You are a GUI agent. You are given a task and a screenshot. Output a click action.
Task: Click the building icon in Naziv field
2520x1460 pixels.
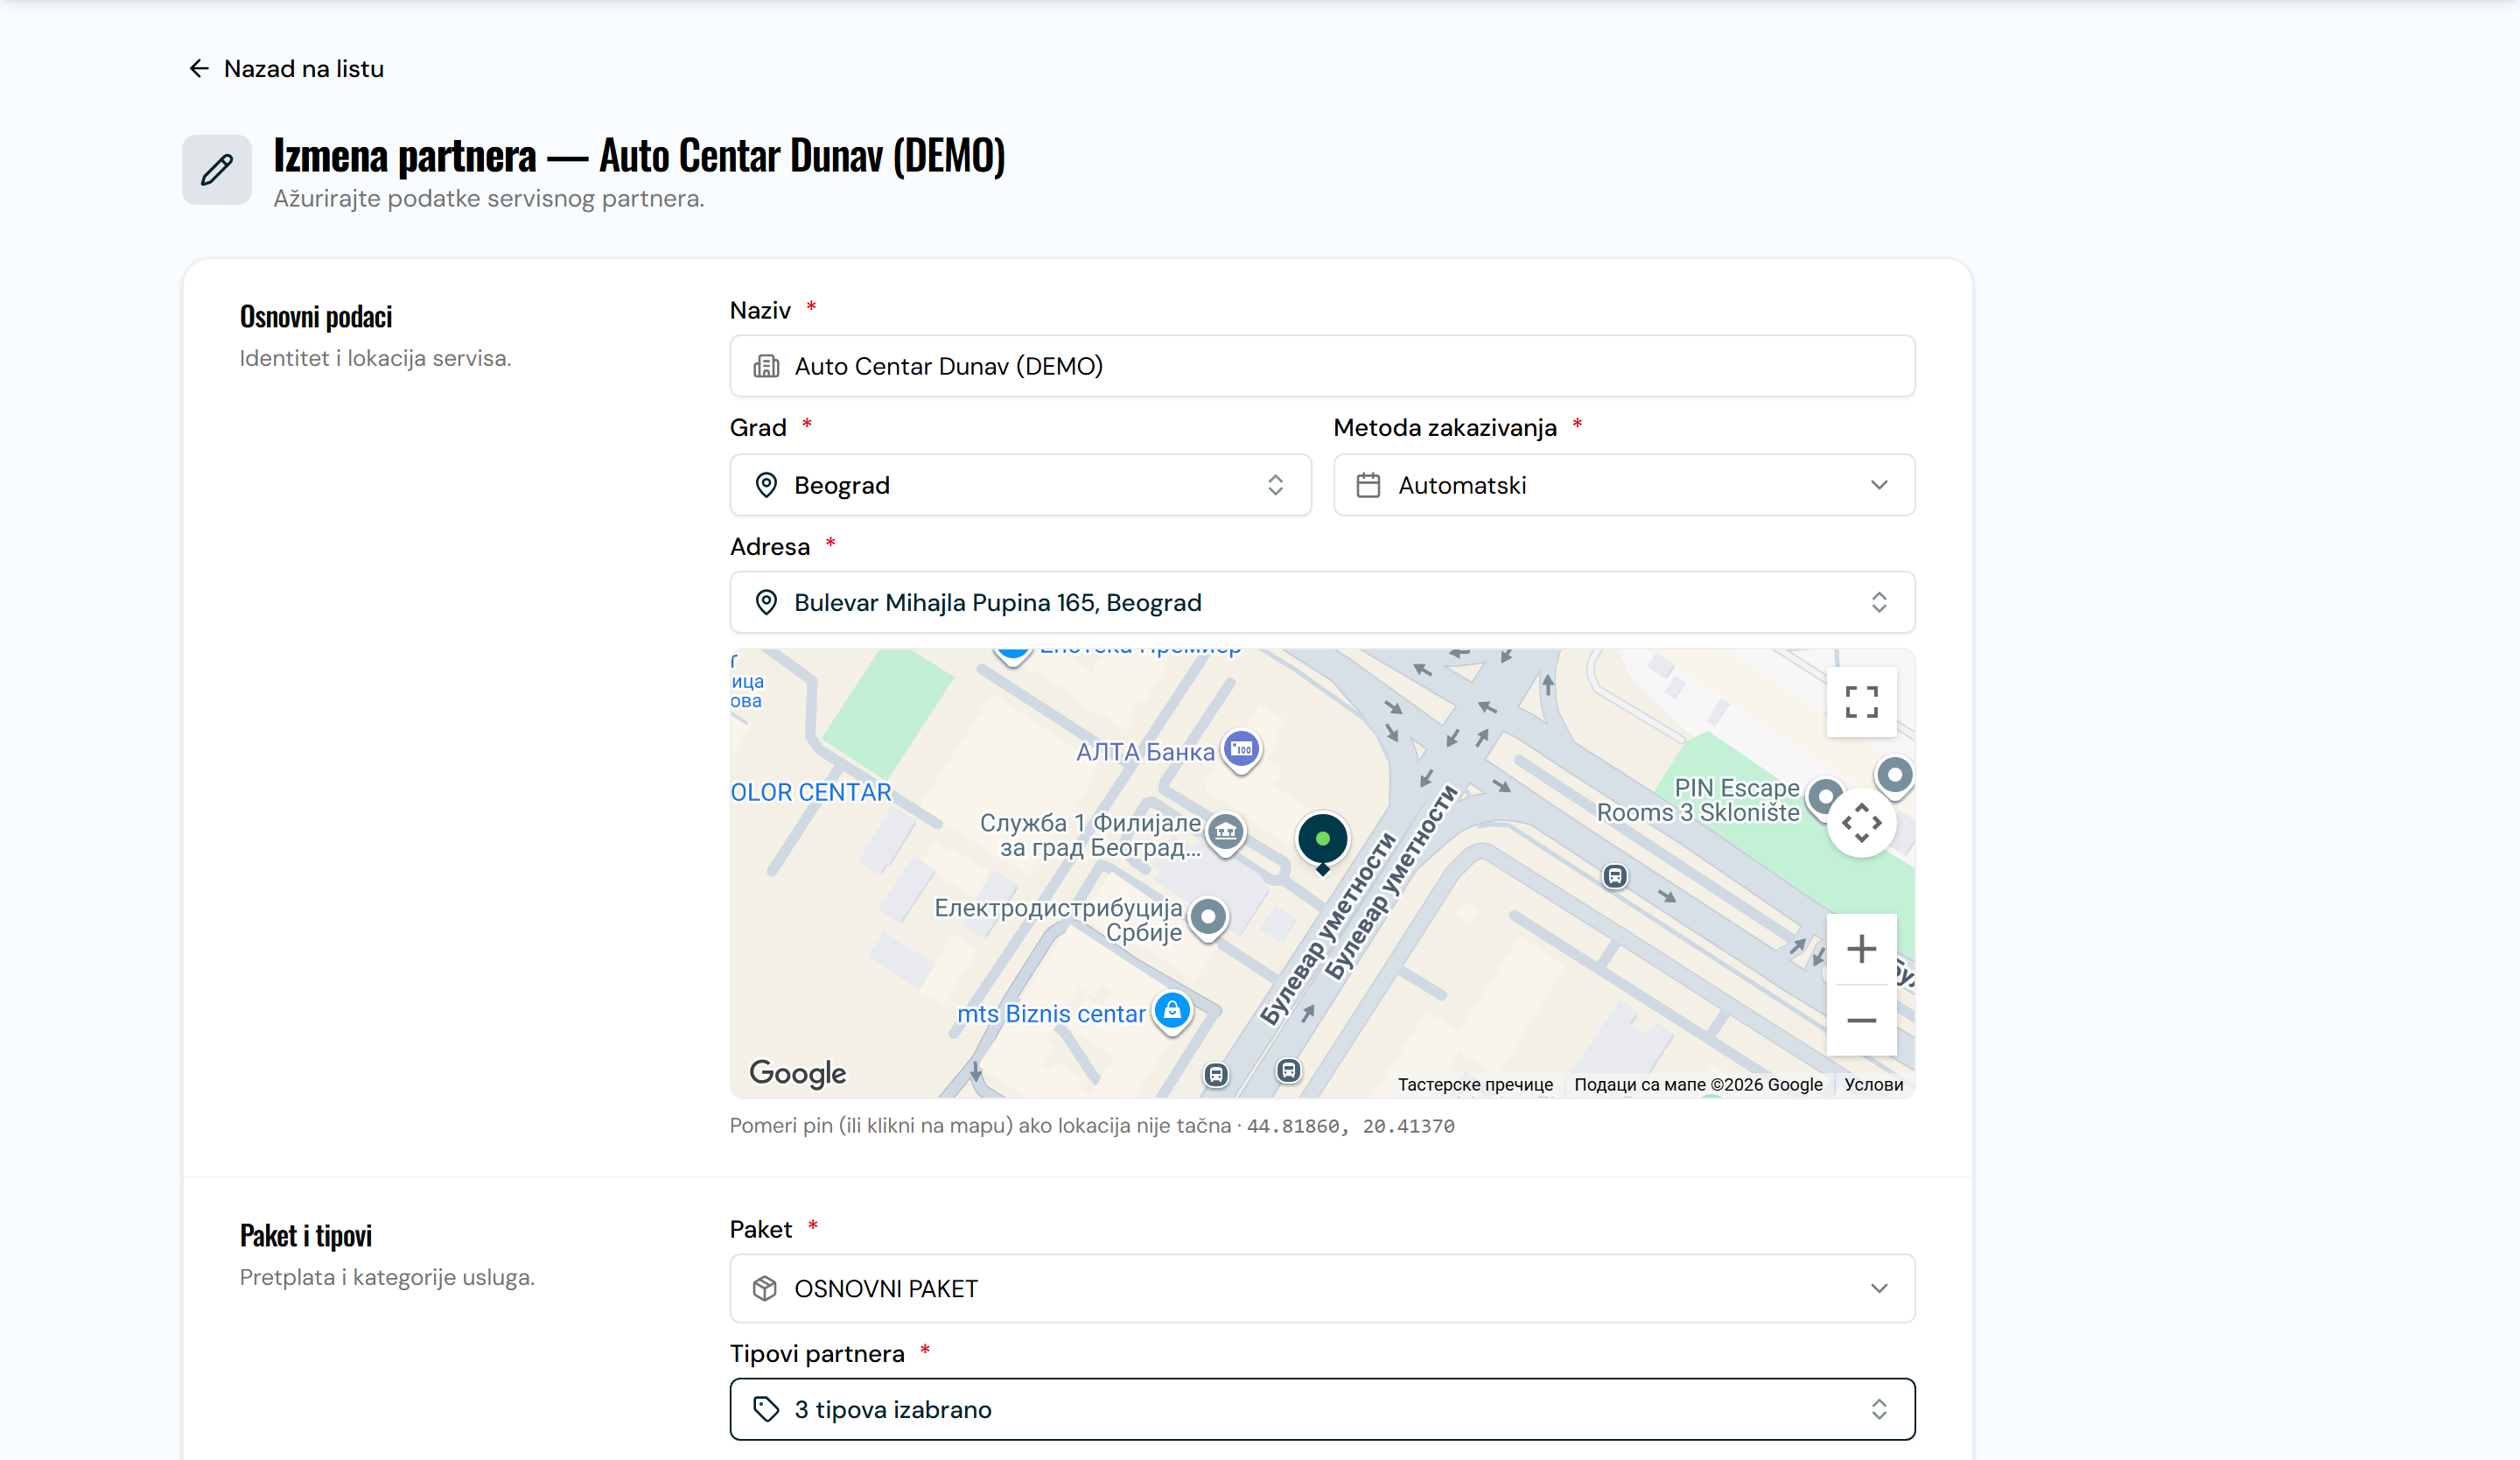click(766, 366)
